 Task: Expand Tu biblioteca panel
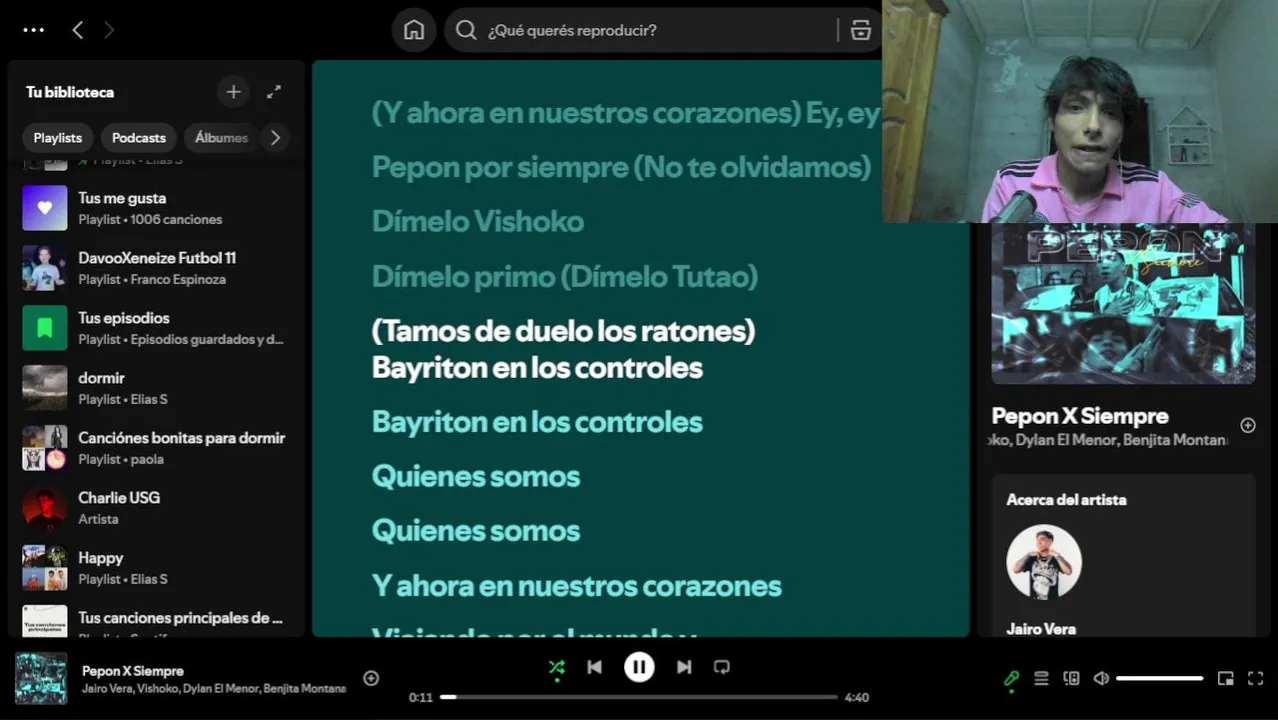(274, 92)
